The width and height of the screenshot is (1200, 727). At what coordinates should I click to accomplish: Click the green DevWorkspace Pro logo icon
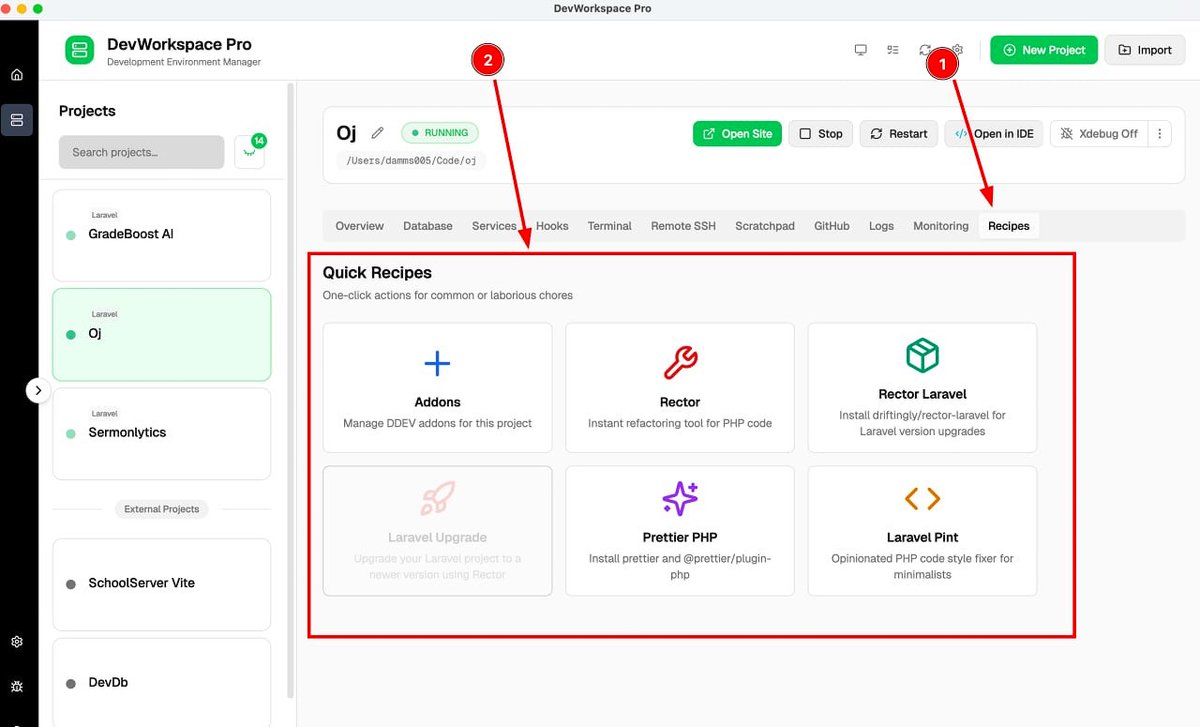(79, 50)
